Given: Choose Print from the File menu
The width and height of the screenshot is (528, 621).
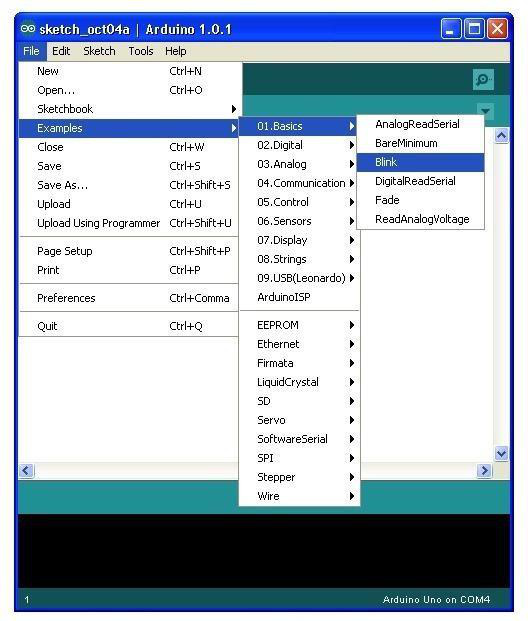Looking at the screenshot, I should (129, 270).
